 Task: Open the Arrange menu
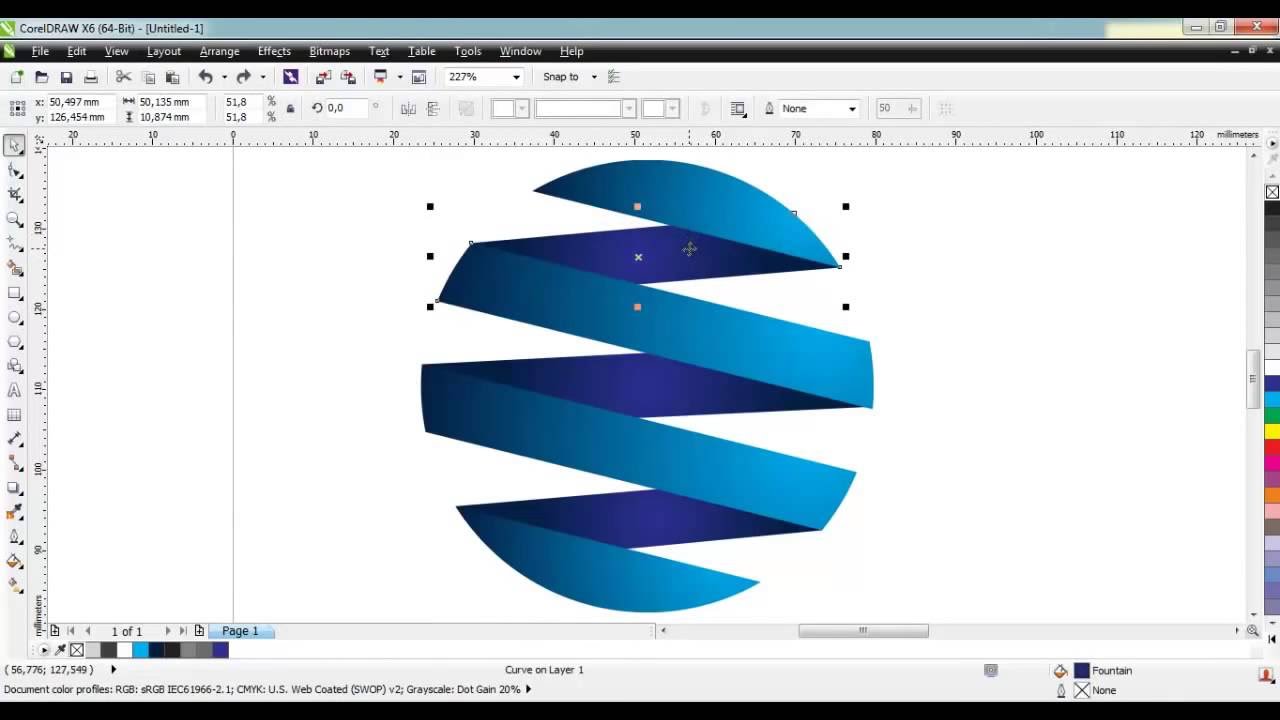pos(219,51)
